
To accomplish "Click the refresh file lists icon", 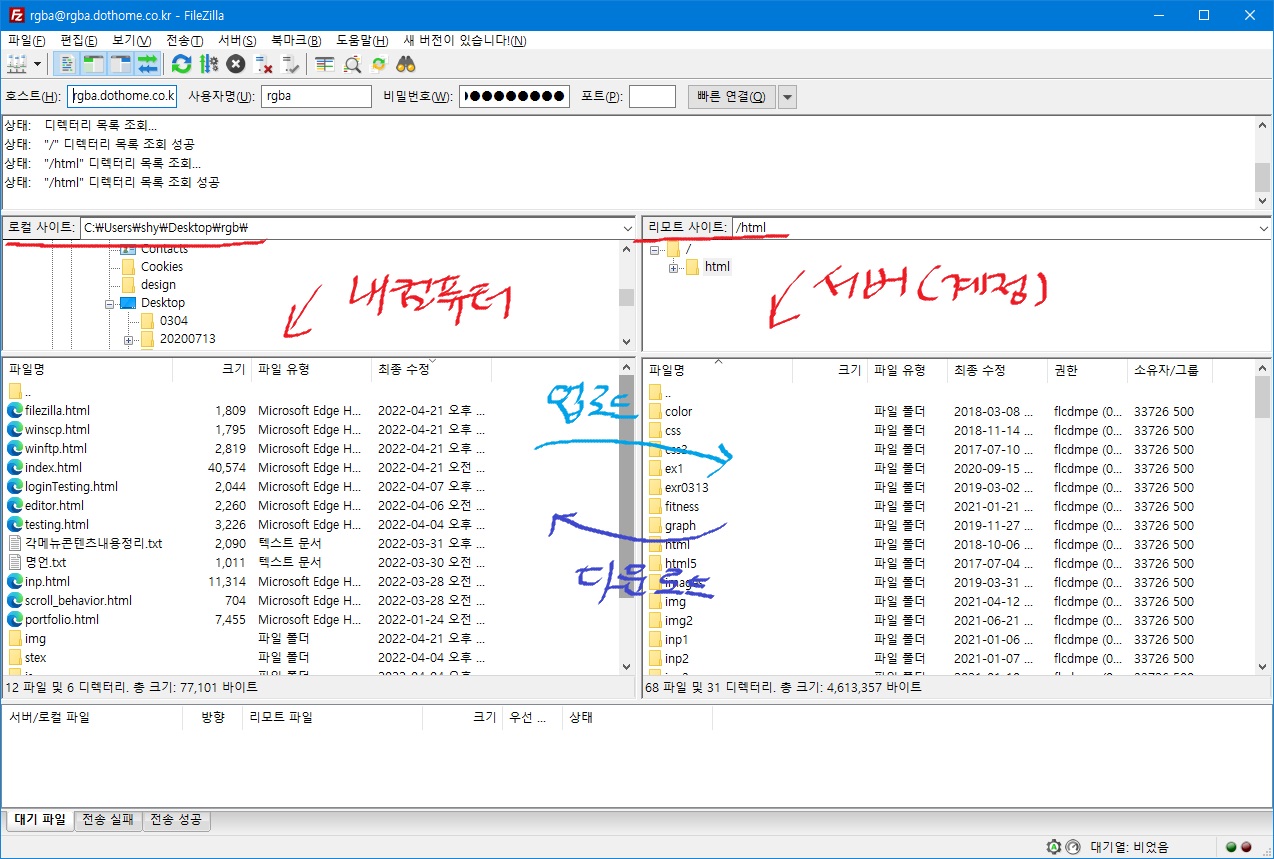I will pyautogui.click(x=181, y=64).
